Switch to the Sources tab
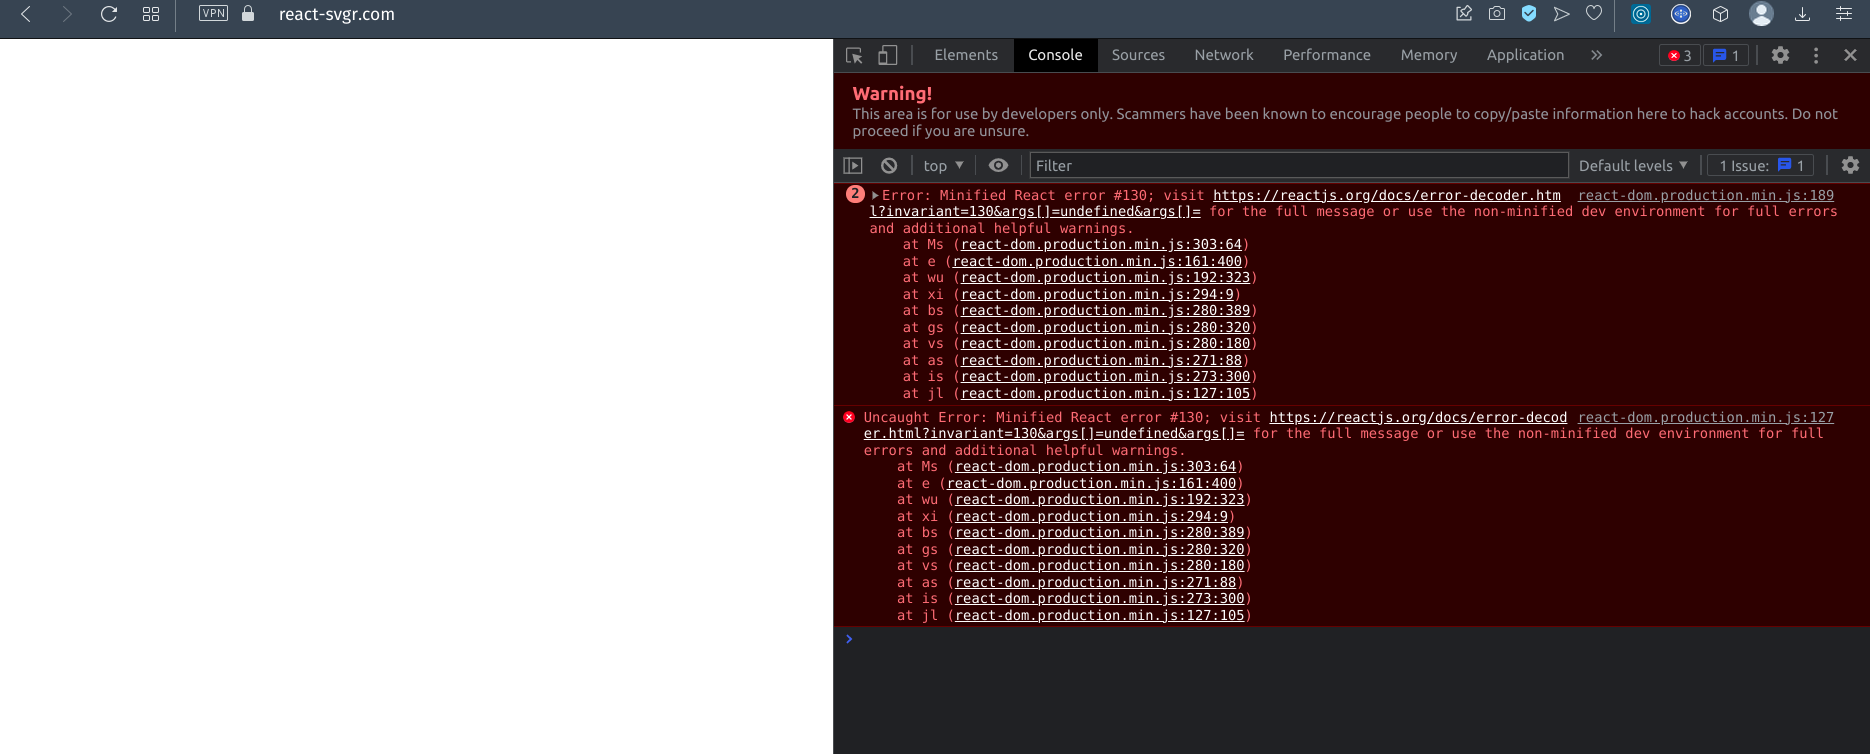This screenshot has width=1870, height=754. [1138, 55]
